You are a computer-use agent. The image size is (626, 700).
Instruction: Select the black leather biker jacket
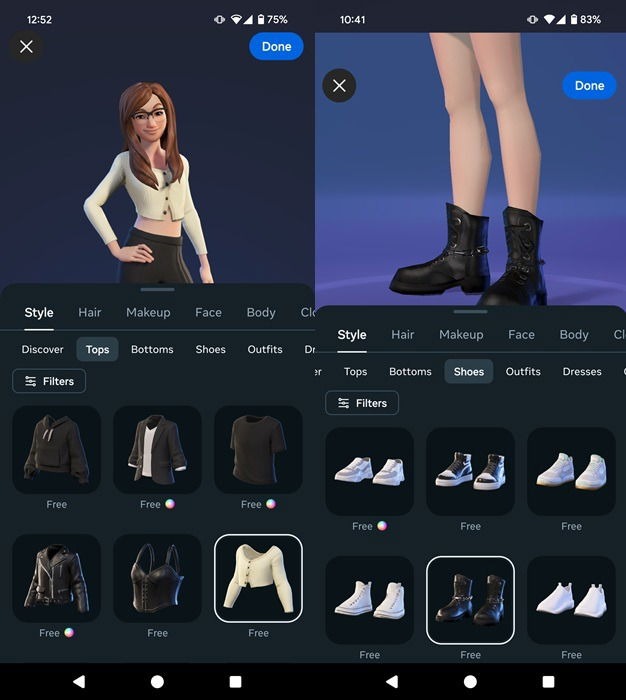pyautogui.click(x=57, y=578)
